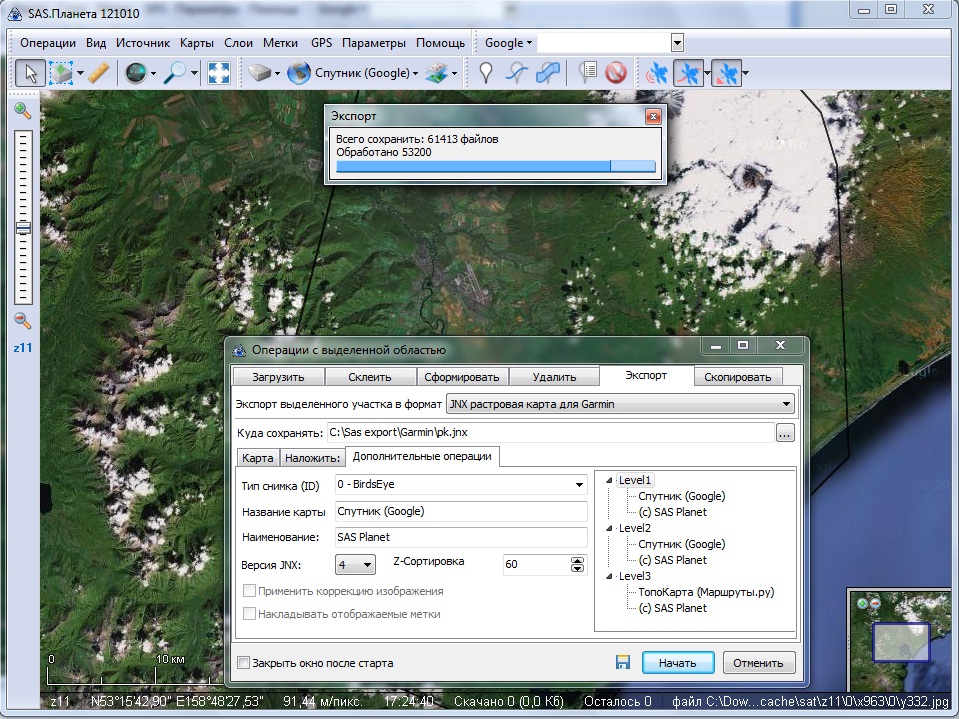Image resolution: width=959 pixels, height=719 pixels.
Task: Enable 'Закрыть окно после старта' checkbox
Action: click(x=243, y=663)
